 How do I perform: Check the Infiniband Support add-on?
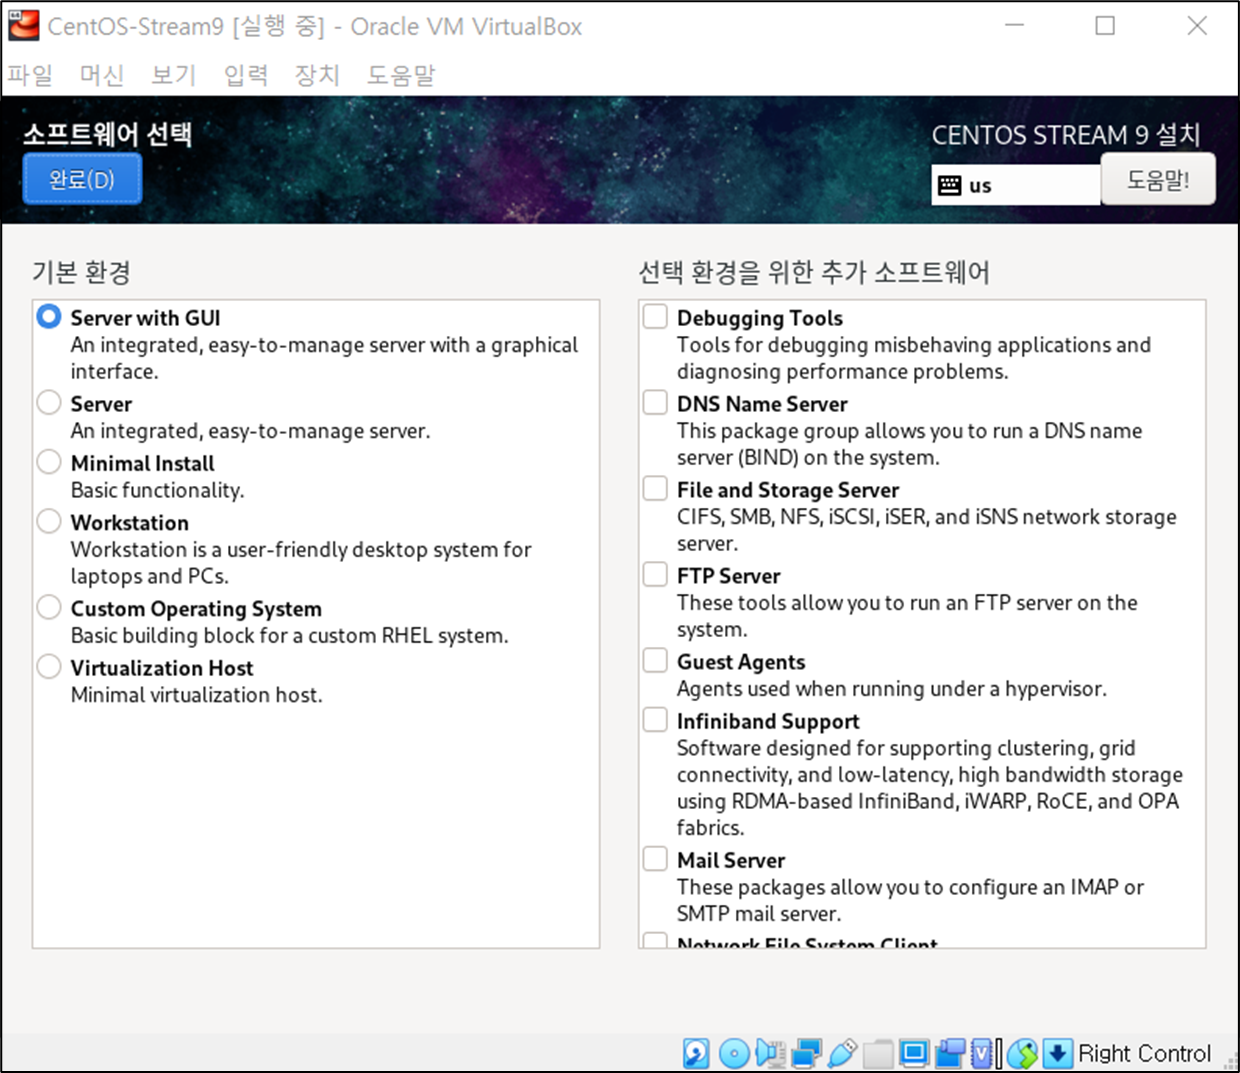click(655, 721)
